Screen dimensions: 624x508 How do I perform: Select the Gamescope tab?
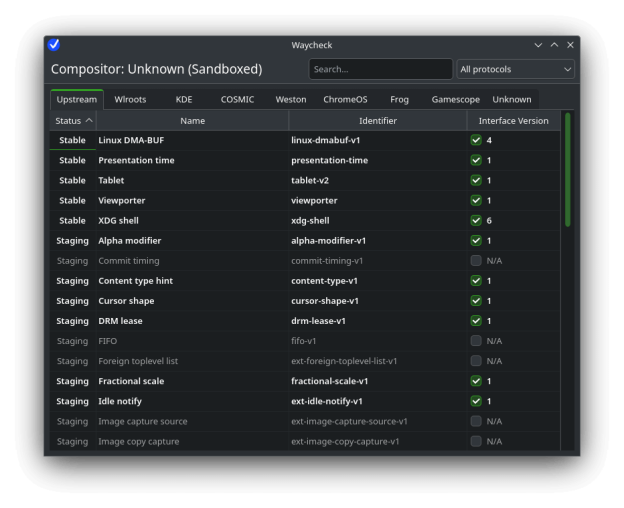tap(455, 100)
